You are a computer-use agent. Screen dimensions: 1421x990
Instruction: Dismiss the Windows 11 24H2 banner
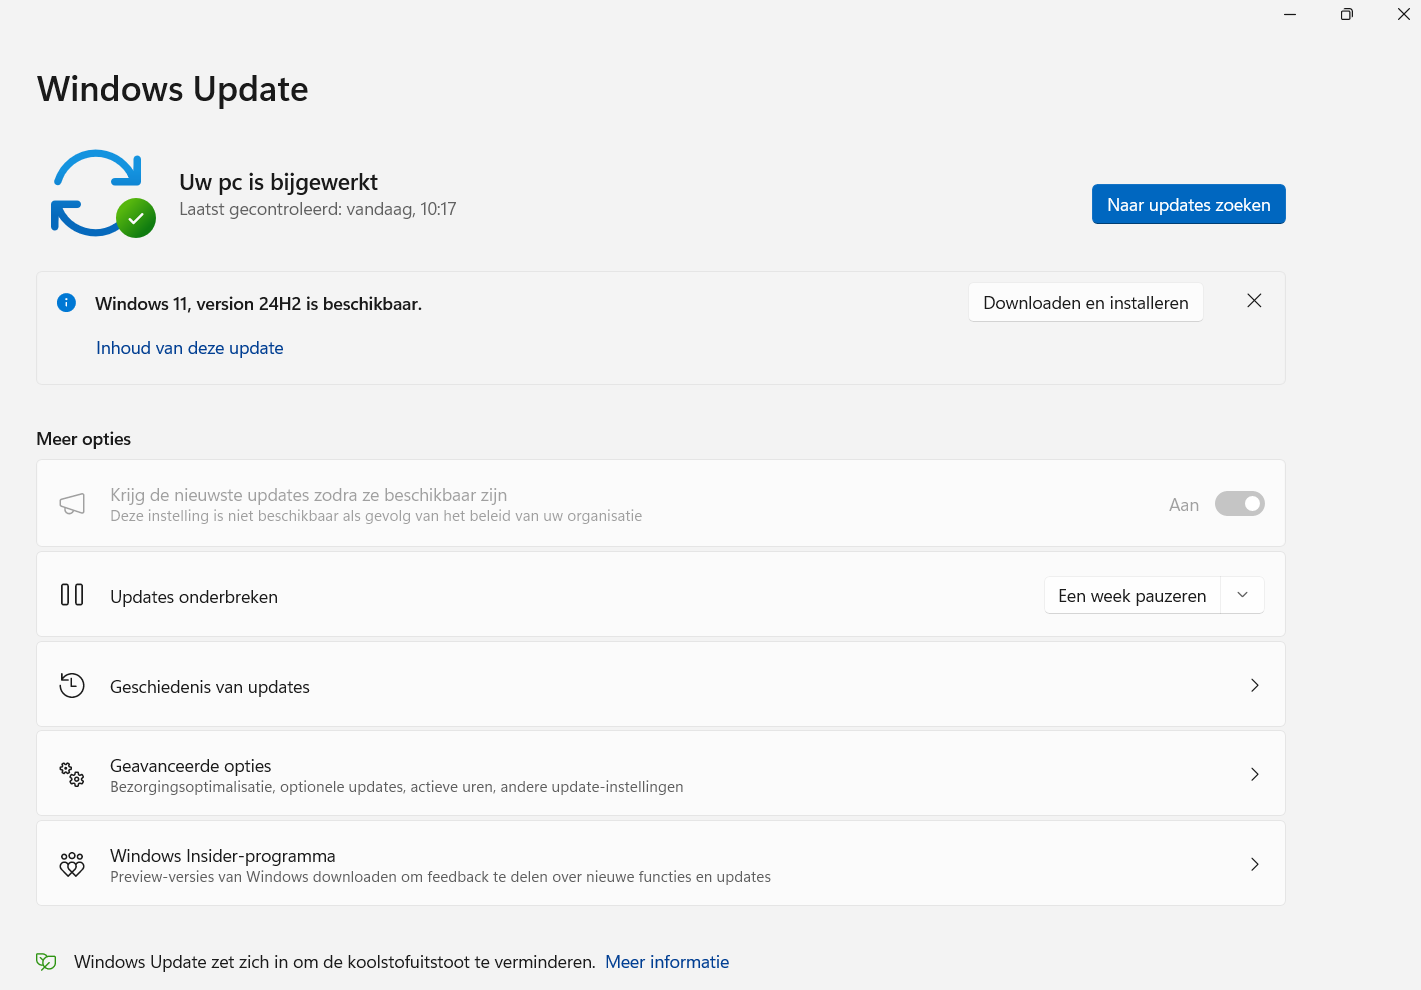pyautogui.click(x=1254, y=300)
